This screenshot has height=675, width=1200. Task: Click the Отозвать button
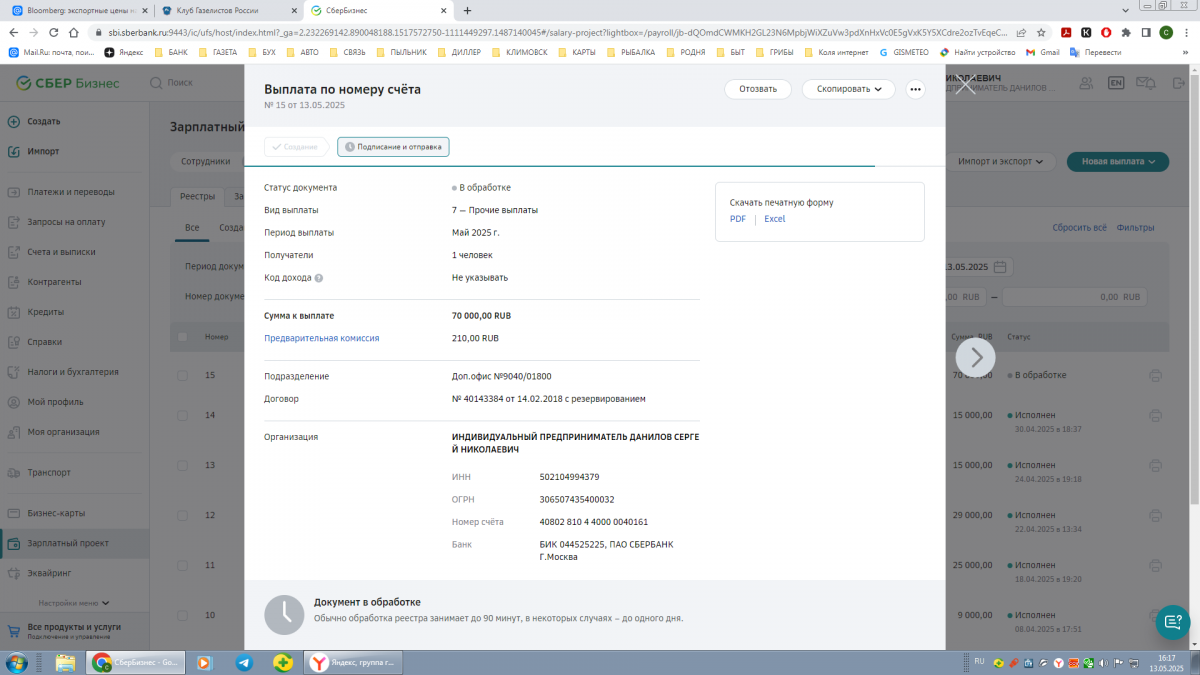coord(758,89)
